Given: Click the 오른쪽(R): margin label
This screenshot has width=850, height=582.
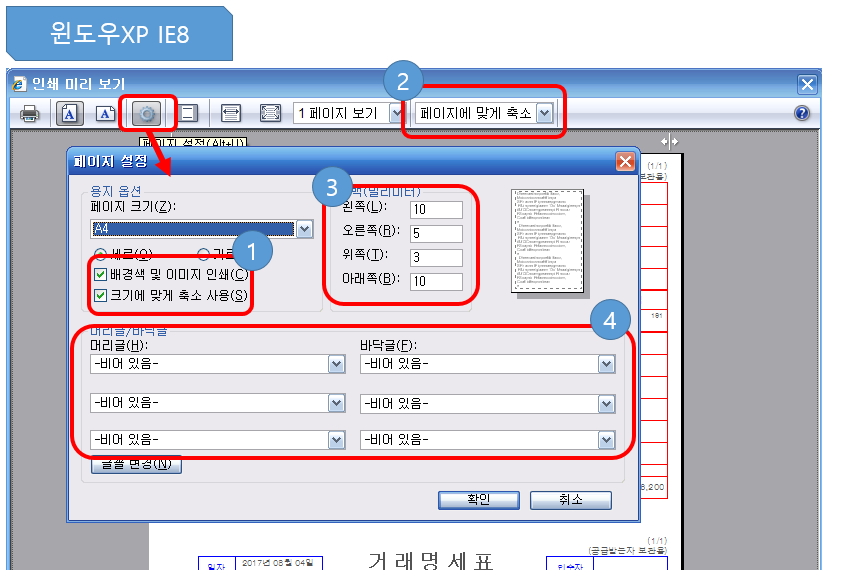Looking at the screenshot, I should pos(371,230).
